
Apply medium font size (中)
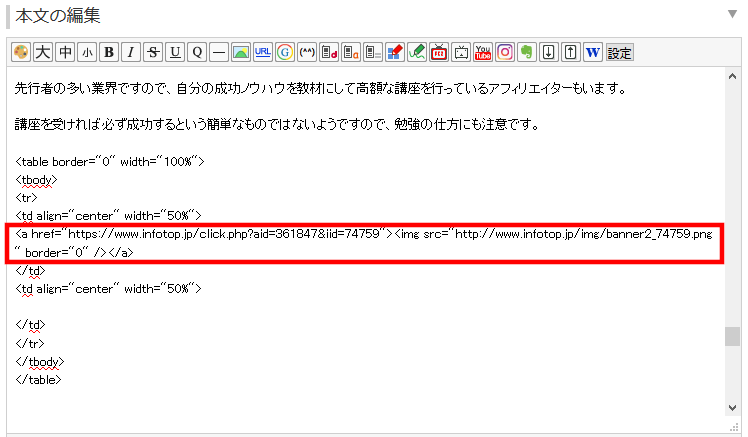point(65,52)
